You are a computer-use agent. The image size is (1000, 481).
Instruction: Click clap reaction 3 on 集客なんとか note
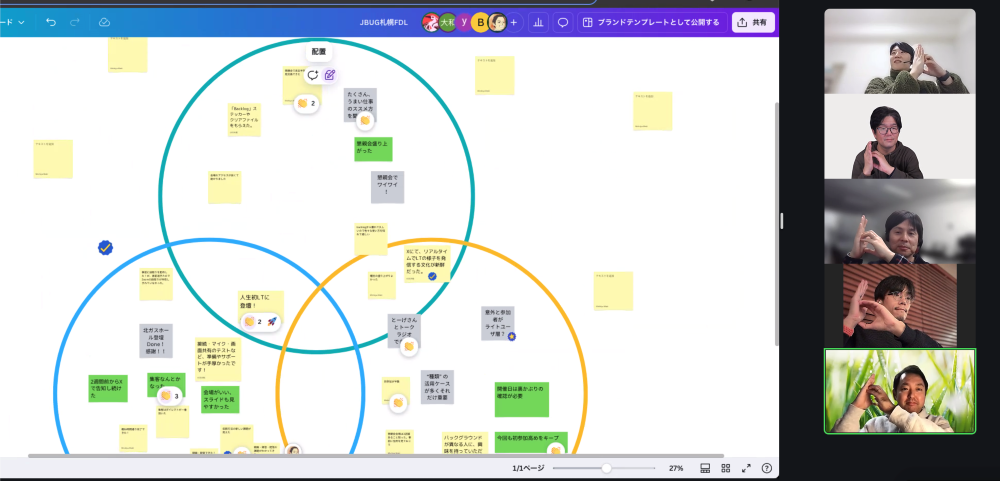(171, 396)
